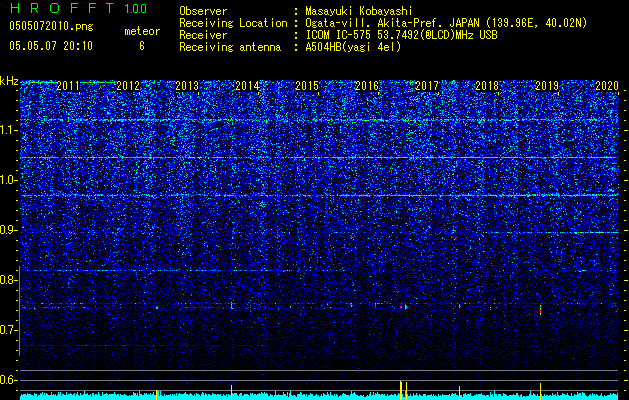Click the 2017 time axis label

(427, 85)
